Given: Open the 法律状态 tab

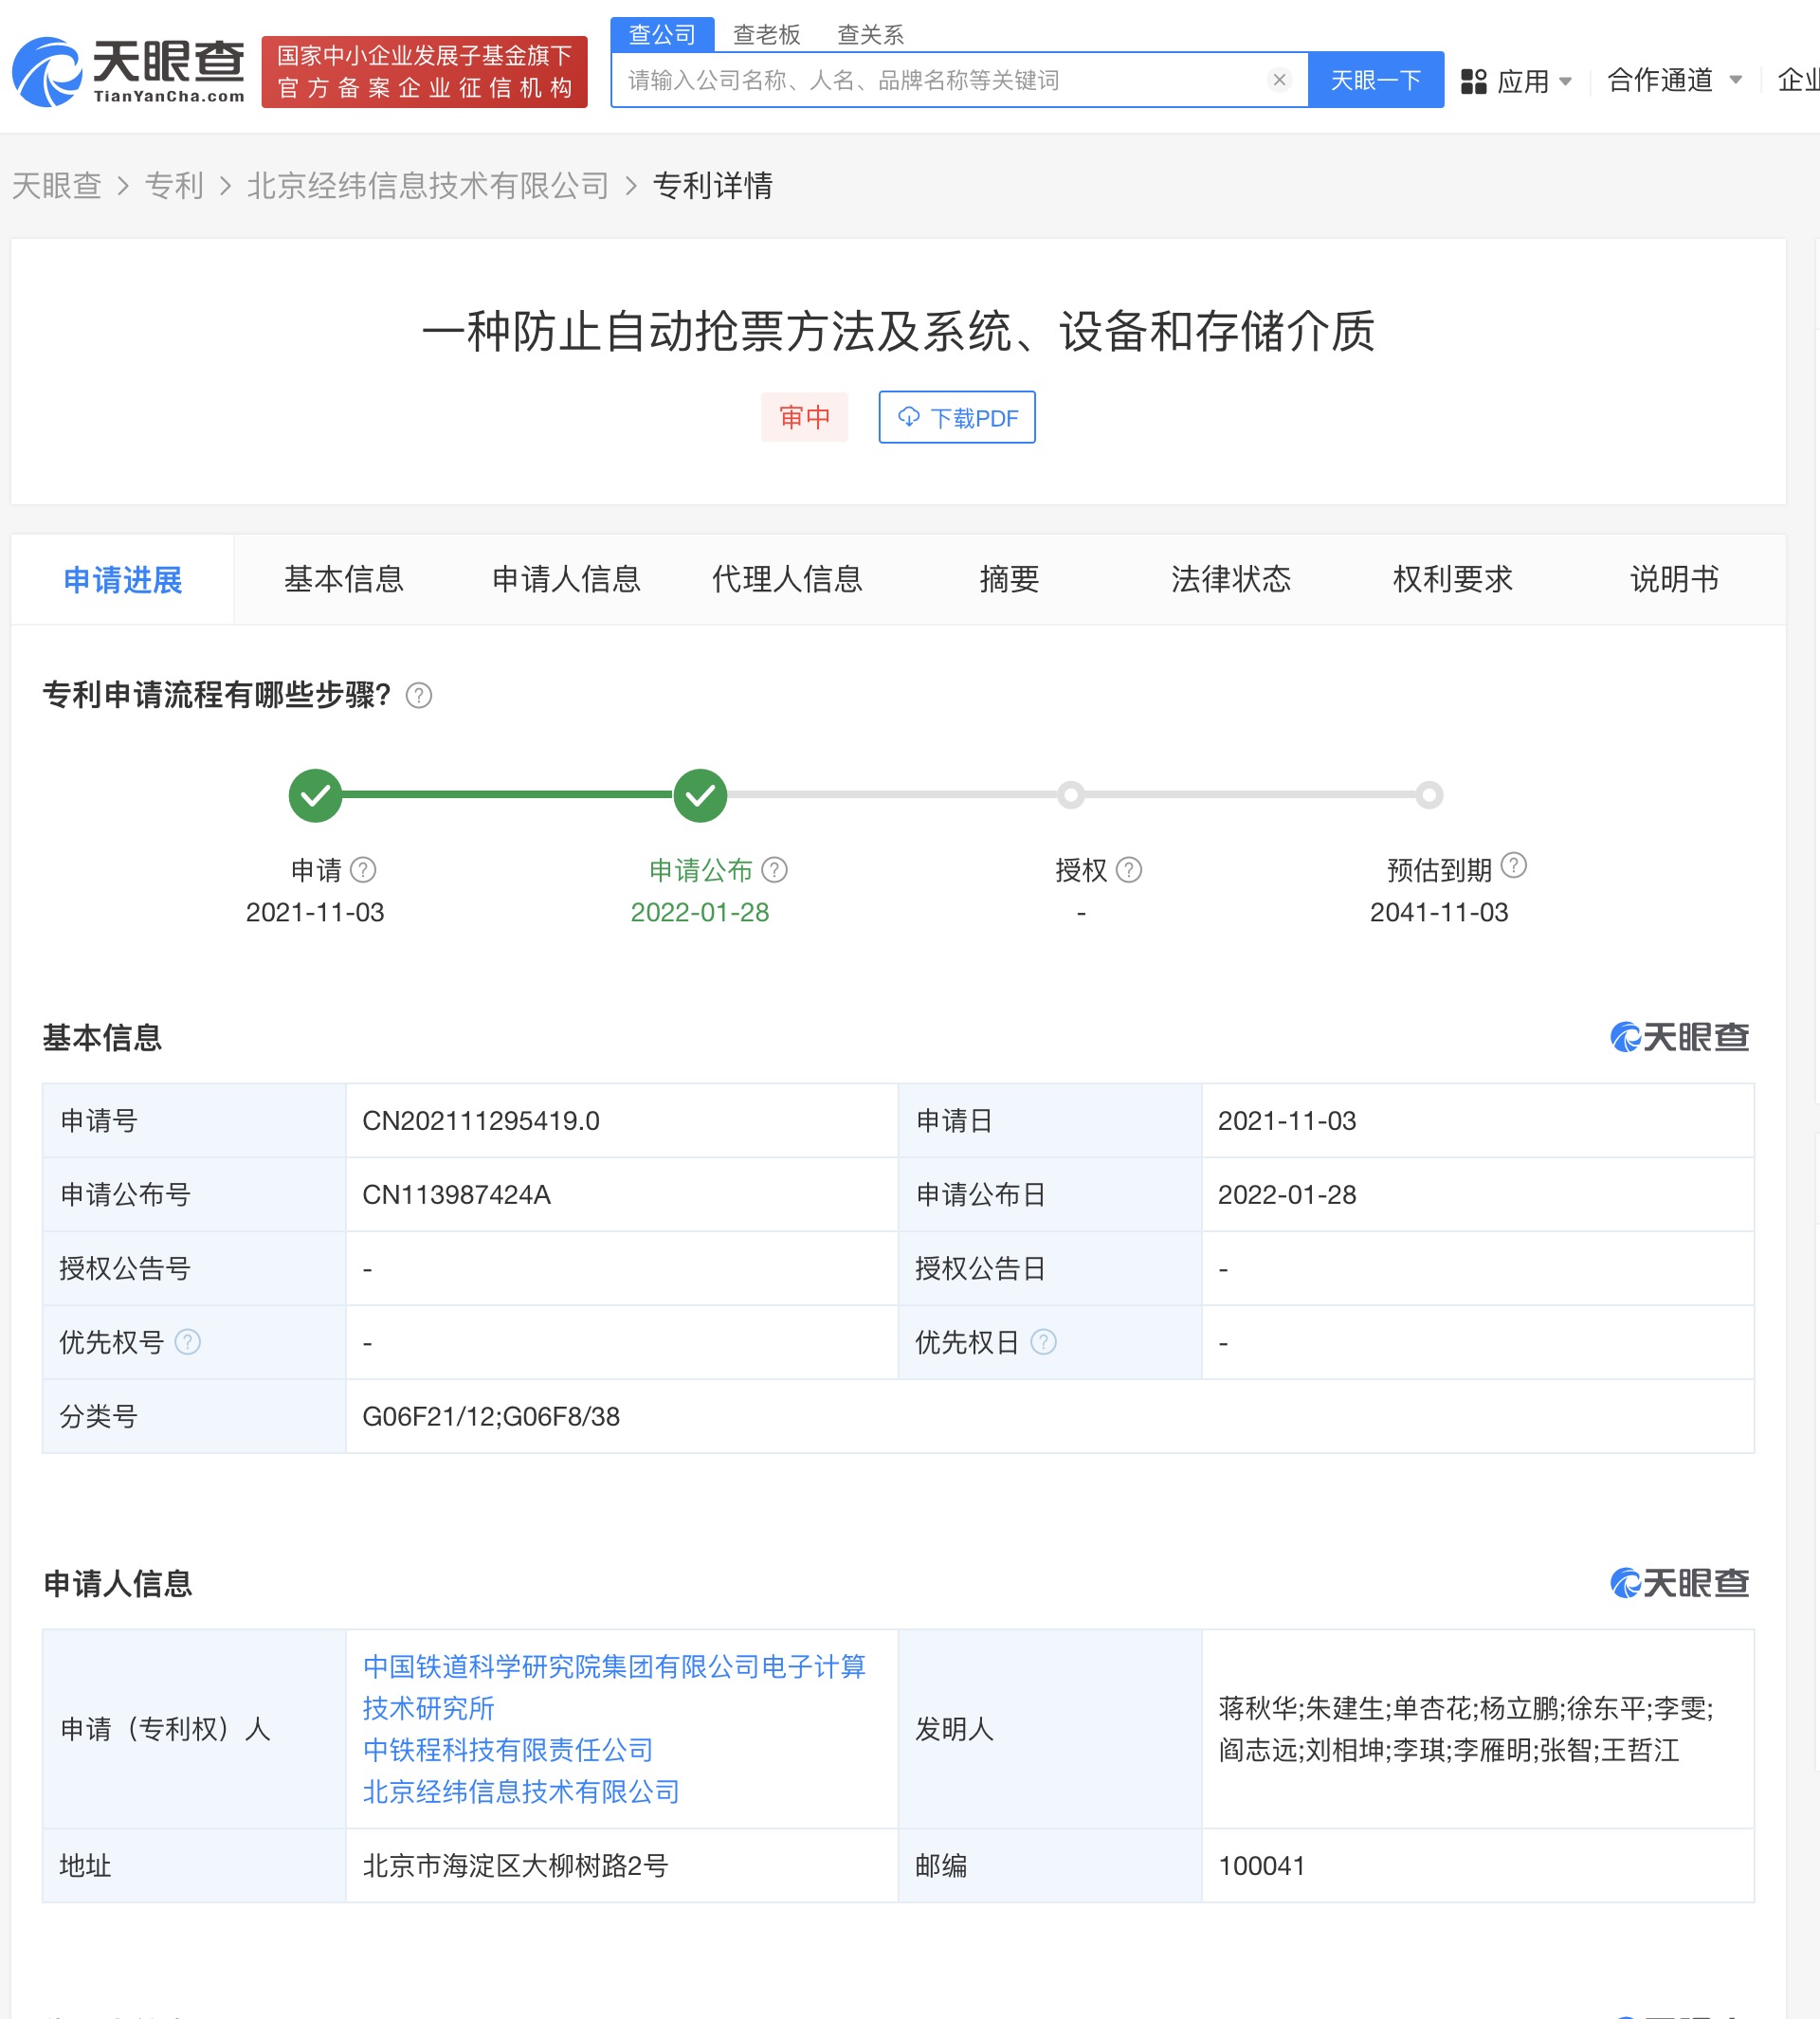Looking at the screenshot, I should (x=1230, y=579).
